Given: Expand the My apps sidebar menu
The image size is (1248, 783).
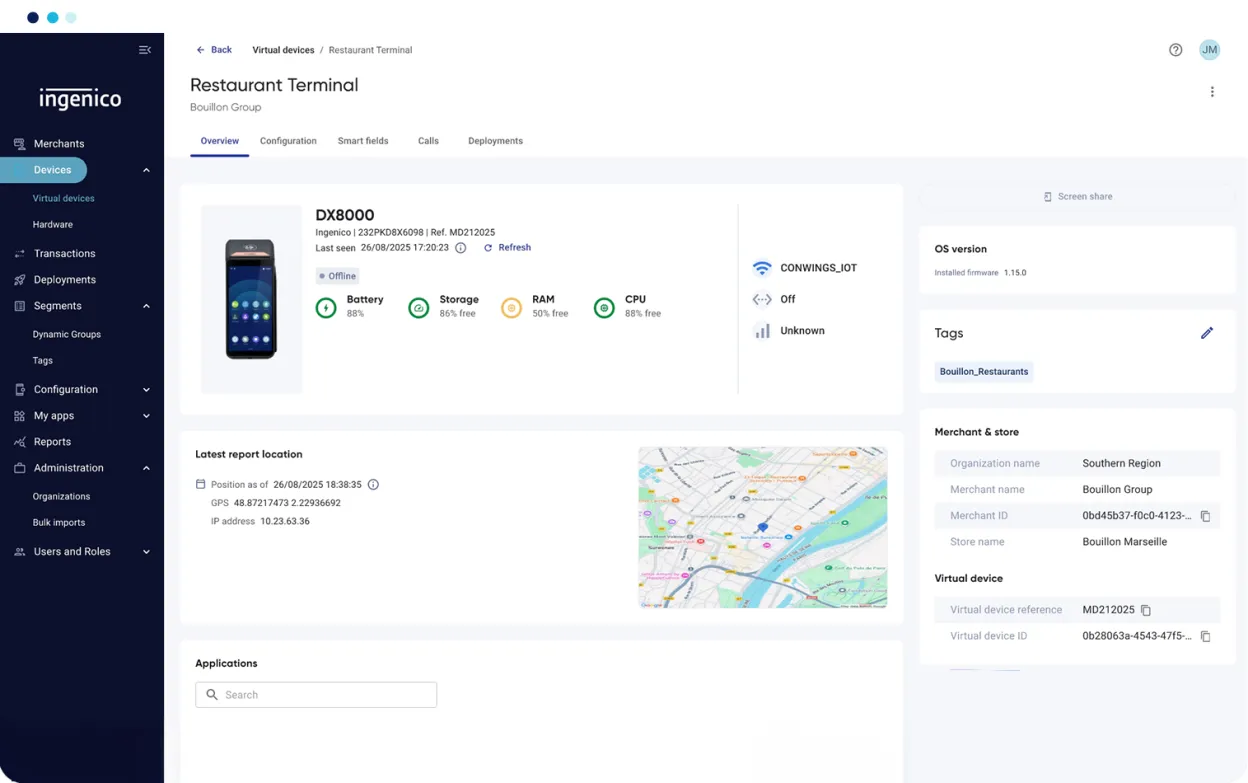Looking at the screenshot, I should 146,416.
